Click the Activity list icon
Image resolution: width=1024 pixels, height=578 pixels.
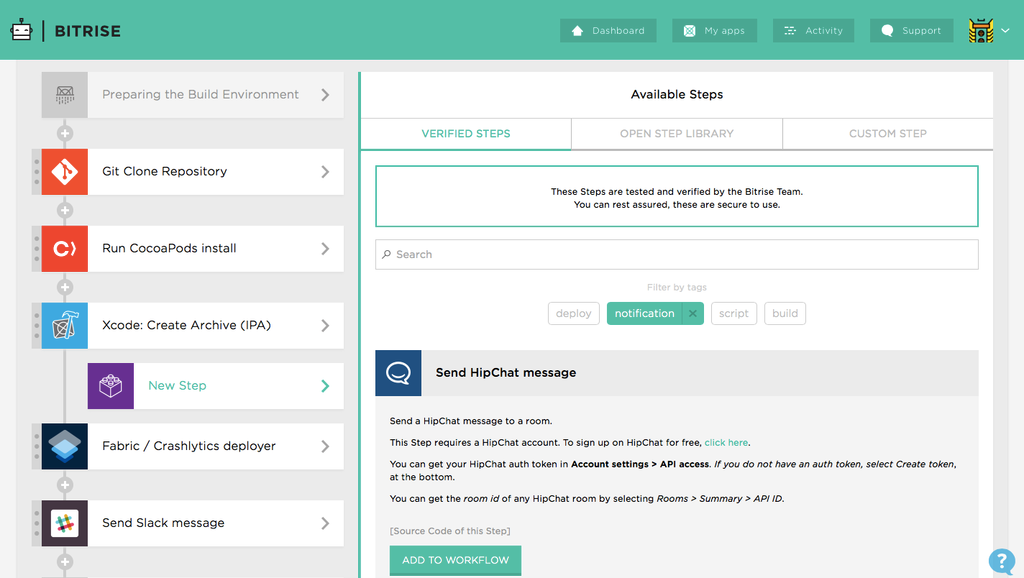pos(790,31)
